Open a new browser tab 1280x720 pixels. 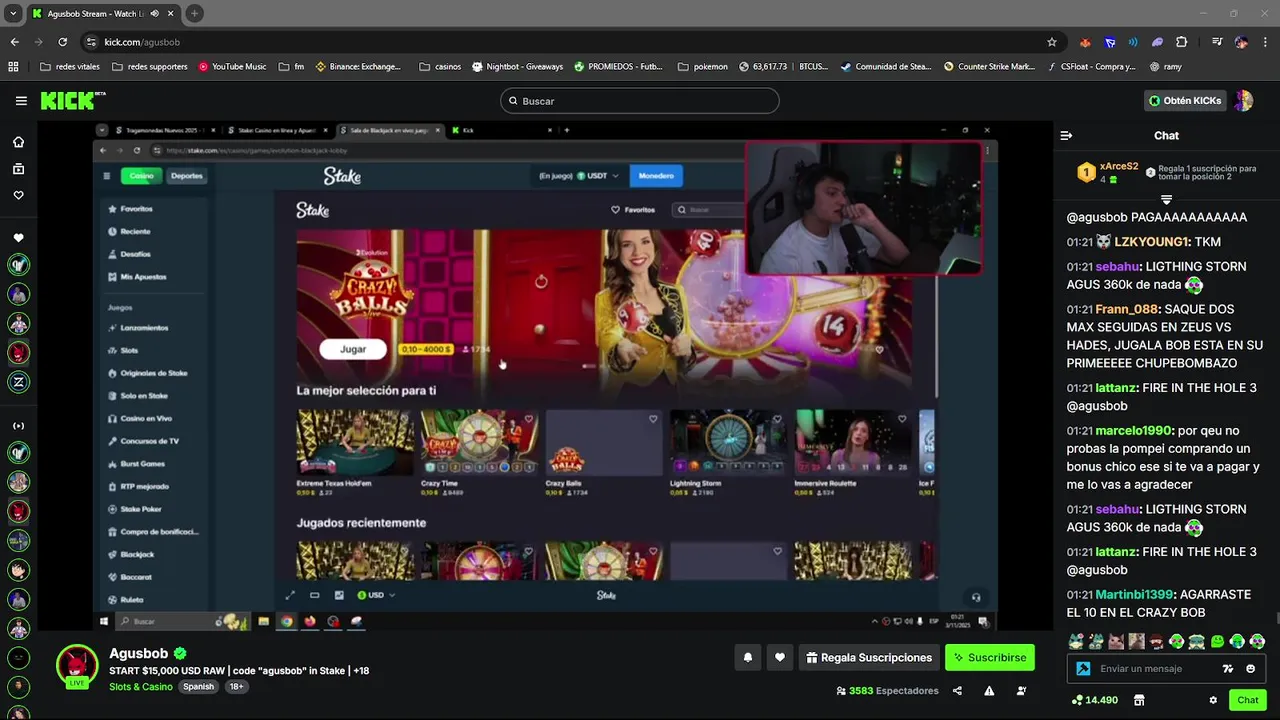pos(194,14)
